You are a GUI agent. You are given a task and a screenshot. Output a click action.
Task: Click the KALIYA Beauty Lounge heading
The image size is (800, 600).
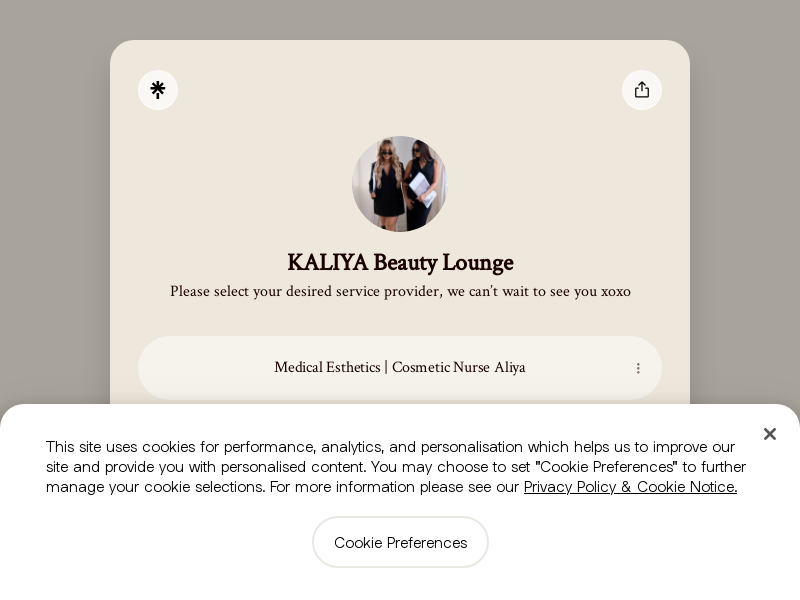[400, 262]
